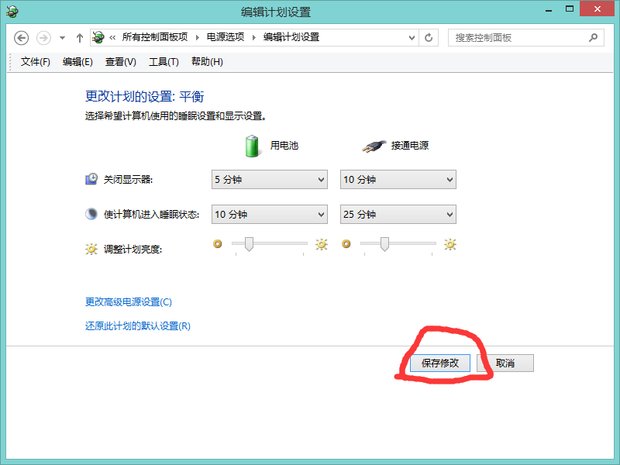Screen dimensions: 620x465
Task: Click the green battery icon
Action: [252, 146]
